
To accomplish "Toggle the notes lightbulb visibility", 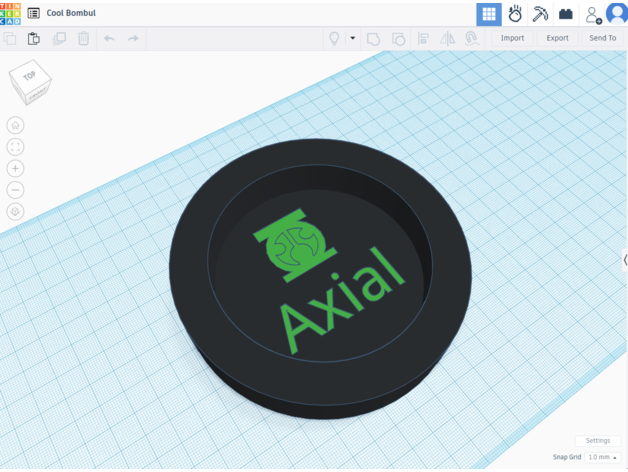I will click(335, 39).
